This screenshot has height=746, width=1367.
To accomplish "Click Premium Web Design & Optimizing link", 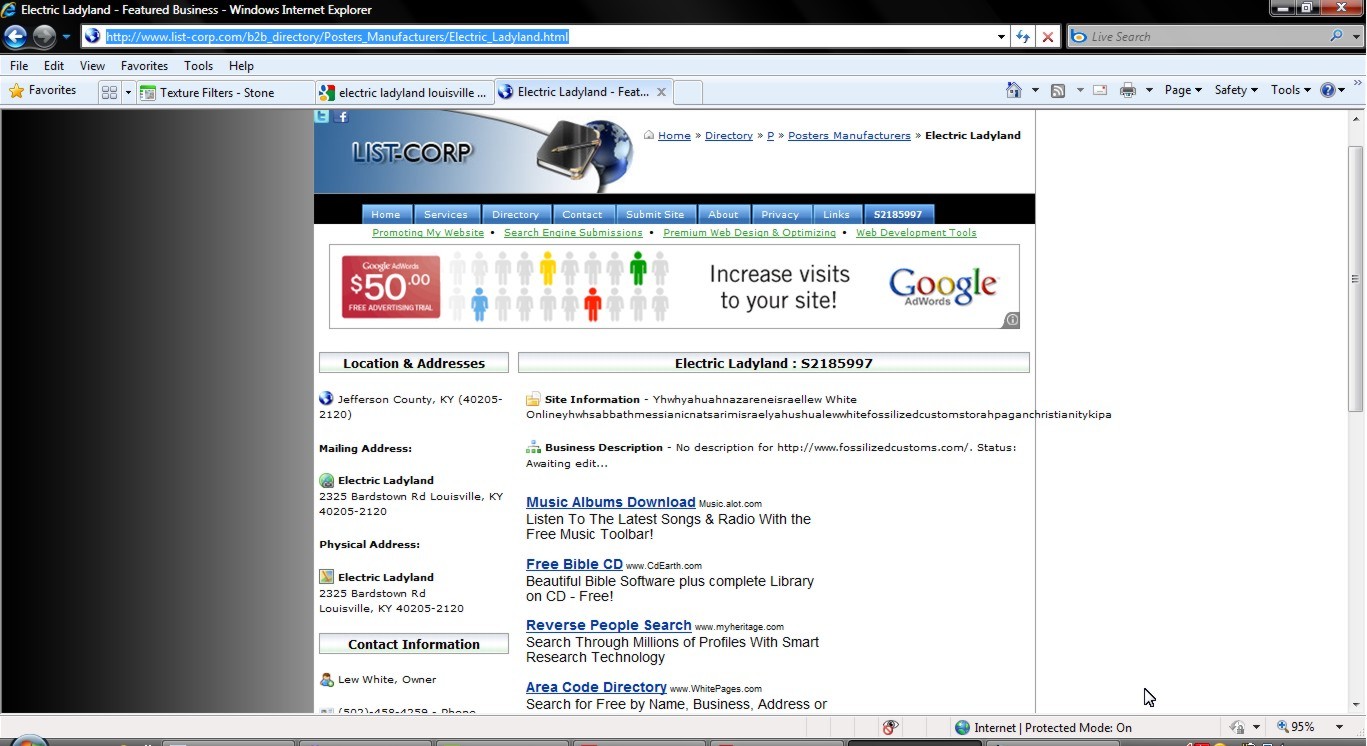I will coord(749,233).
